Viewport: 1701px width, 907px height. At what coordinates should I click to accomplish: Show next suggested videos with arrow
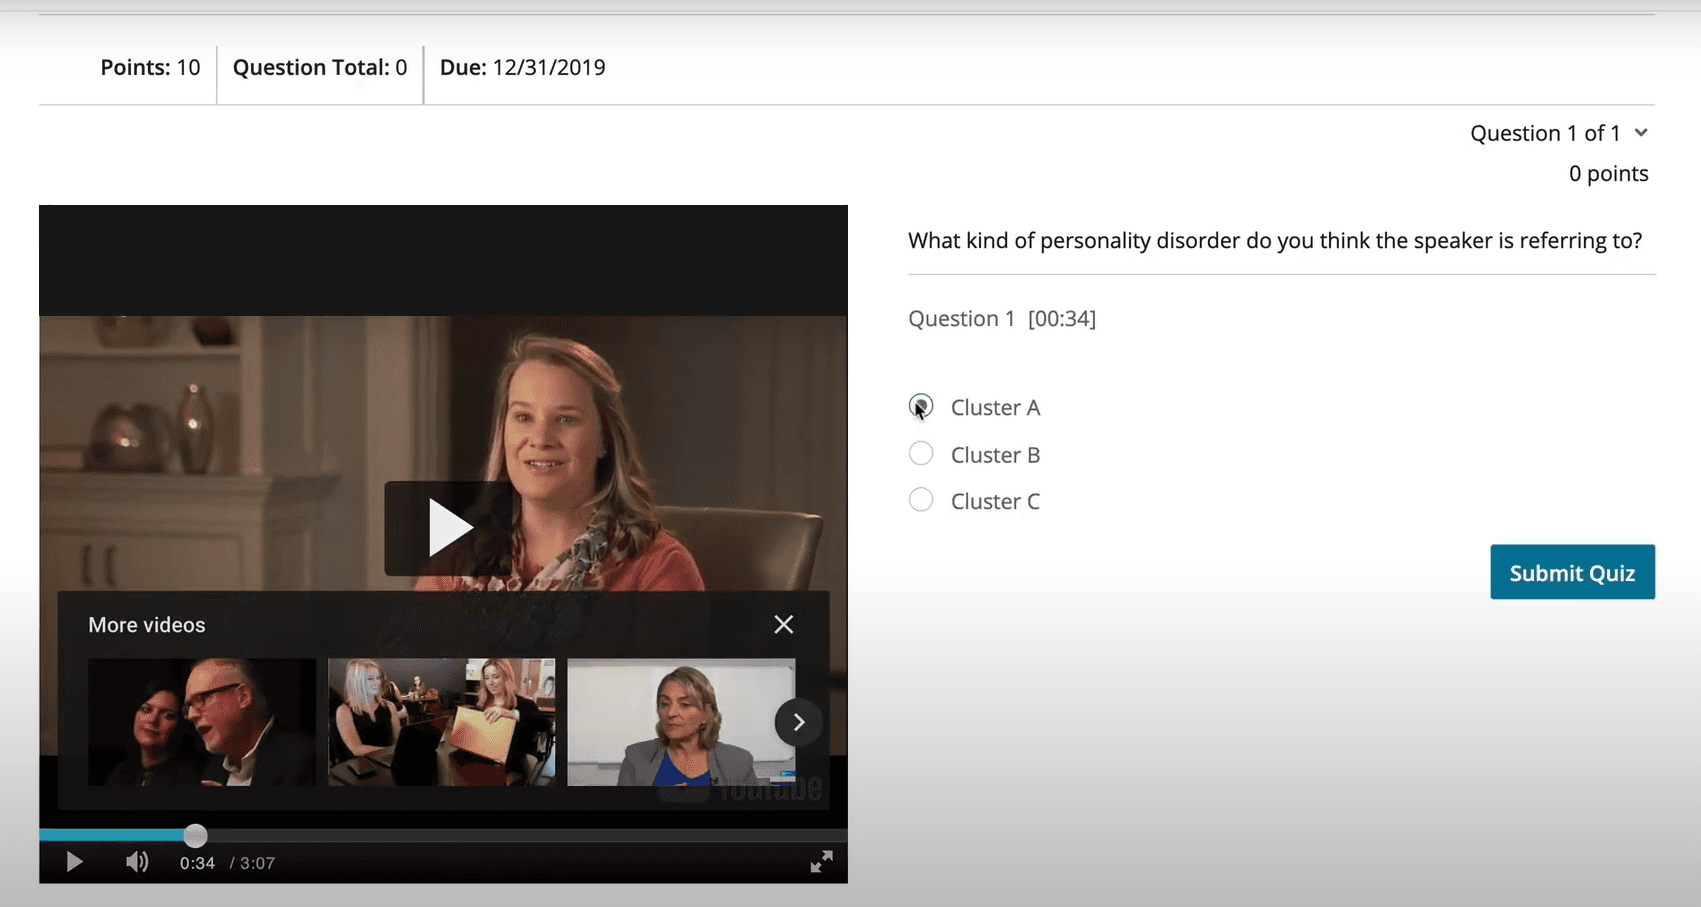coord(798,722)
